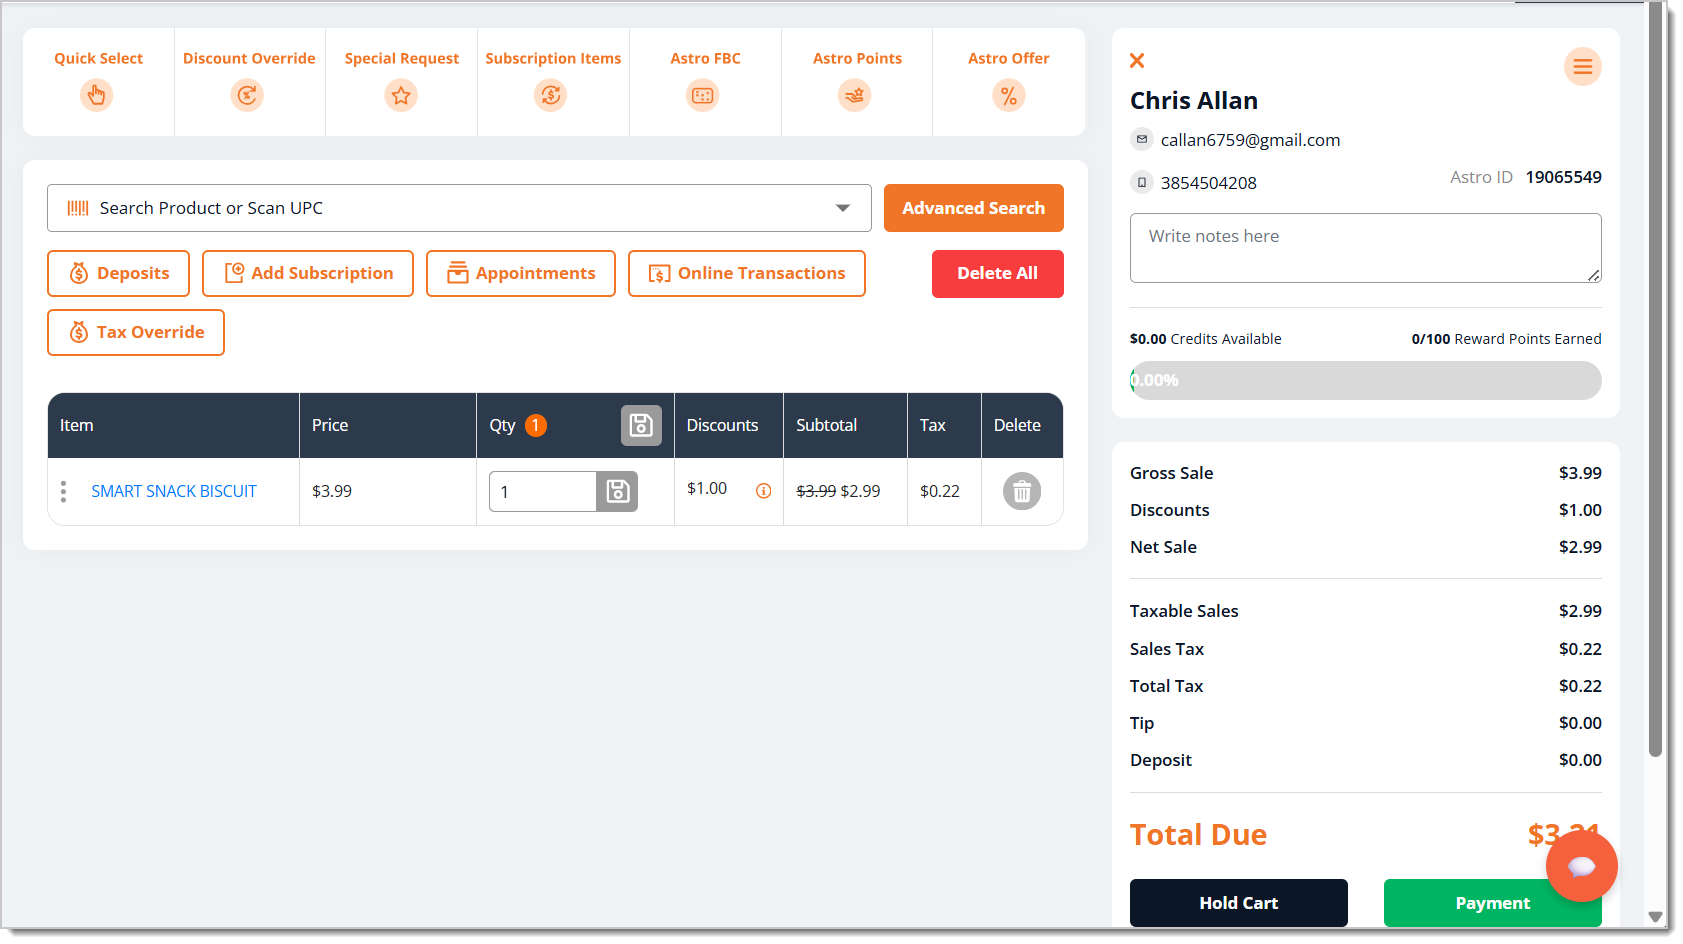This screenshot has width=1683, height=944.
Task: Show discount info icon beside $1.00
Action: tap(763, 491)
